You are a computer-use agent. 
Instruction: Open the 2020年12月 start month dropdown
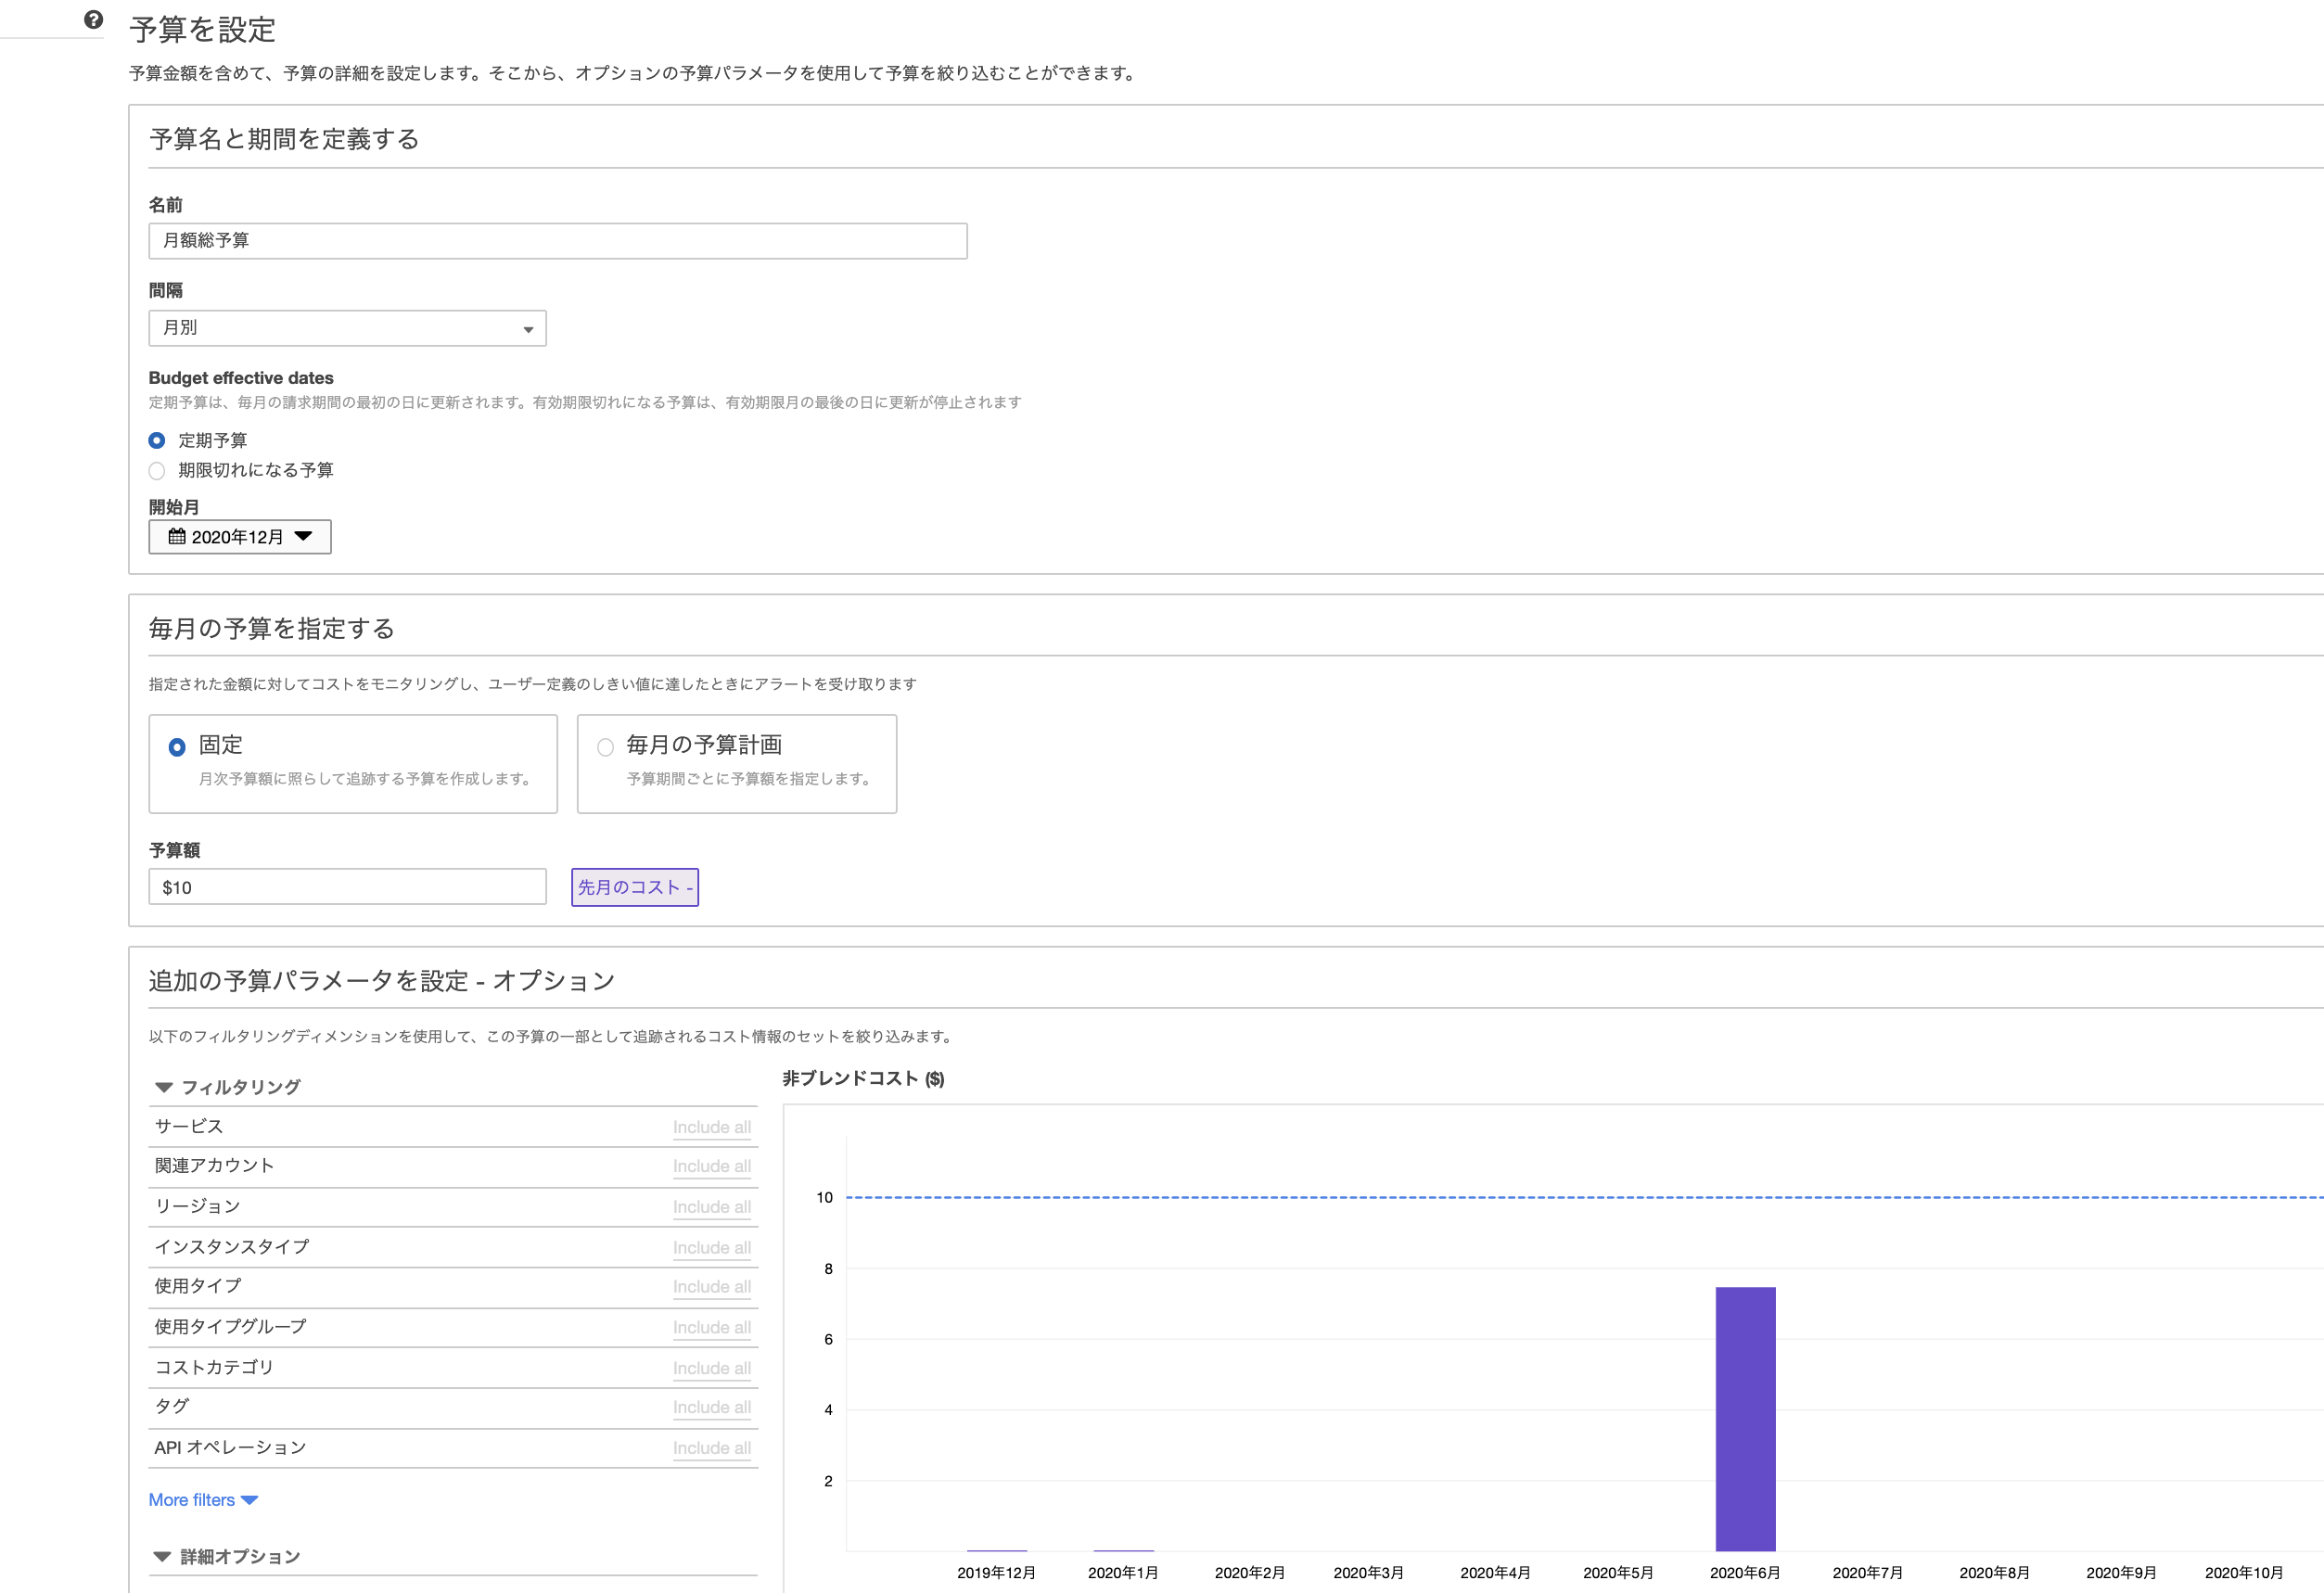click(240, 537)
